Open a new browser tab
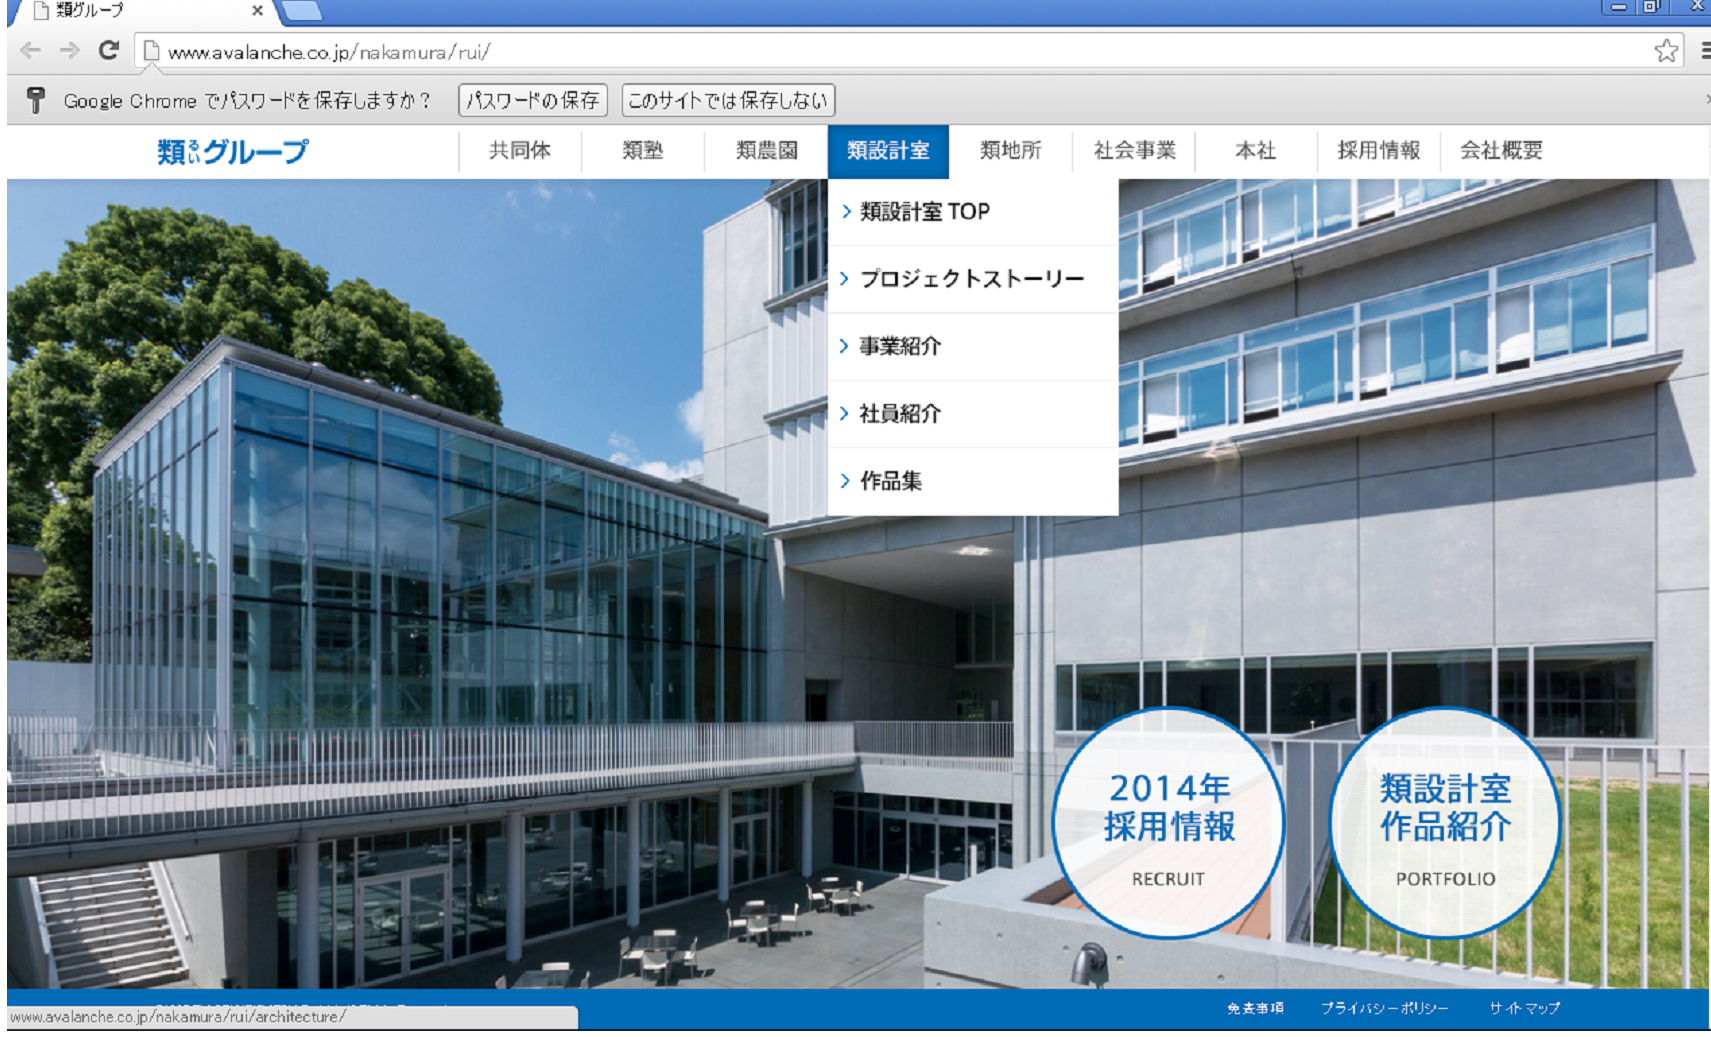Screen dimensions: 1711x1037 coord(302,11)
